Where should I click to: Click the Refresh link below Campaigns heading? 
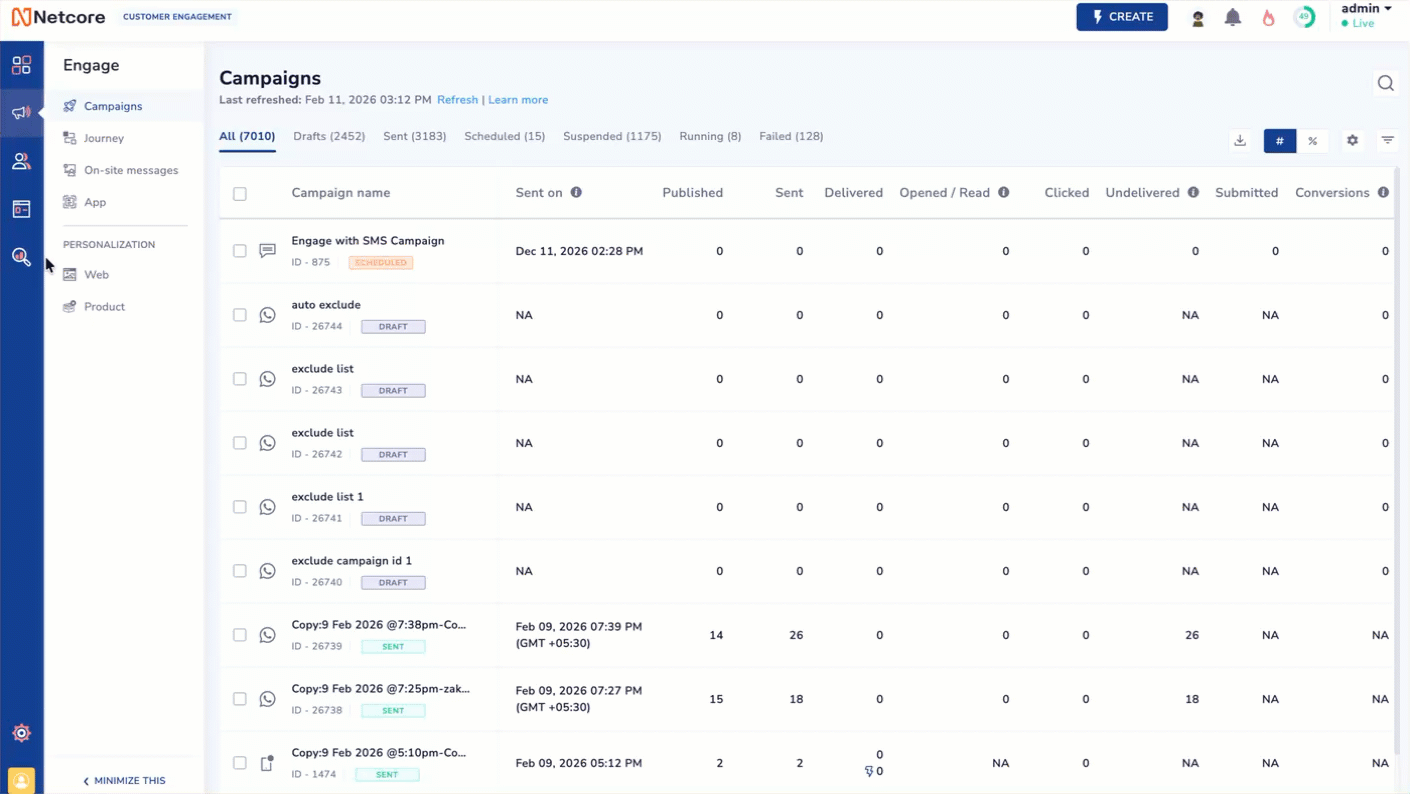tap(457, 99)
